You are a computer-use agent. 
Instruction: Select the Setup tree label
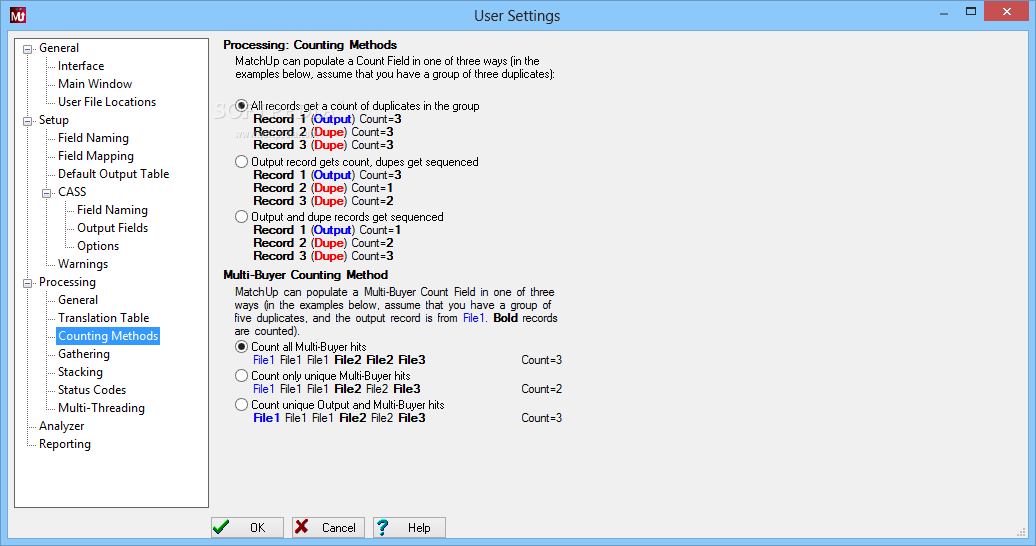coord(54,120)
